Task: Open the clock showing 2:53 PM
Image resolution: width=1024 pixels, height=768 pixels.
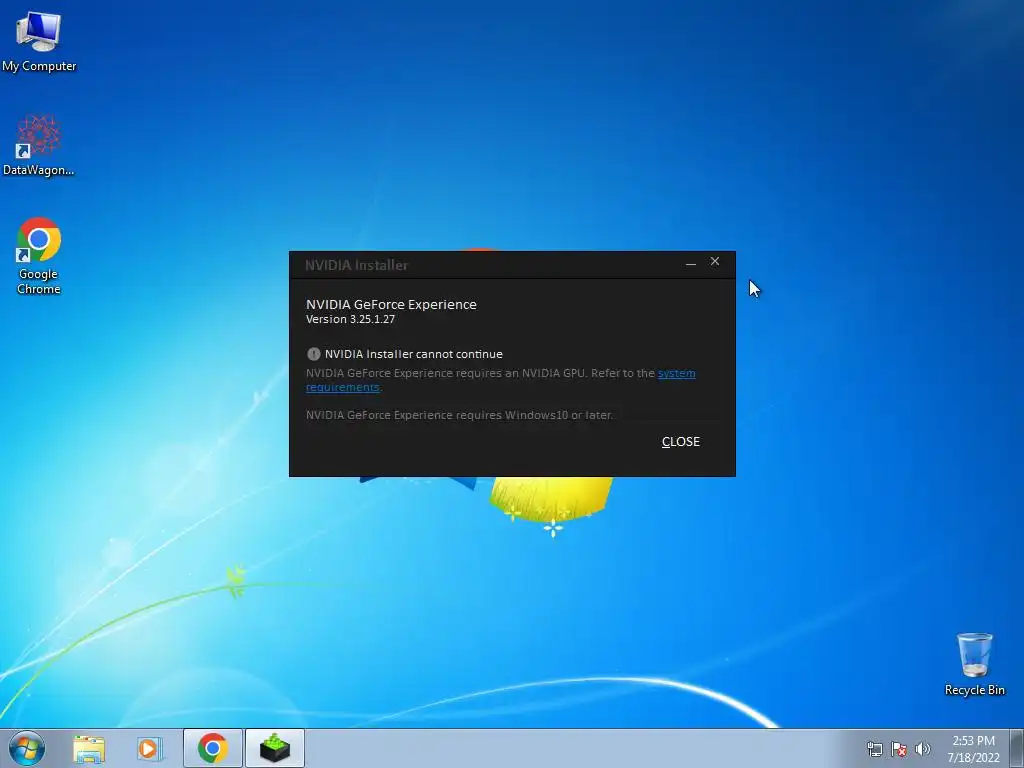Action: click(x=973, y=748)
